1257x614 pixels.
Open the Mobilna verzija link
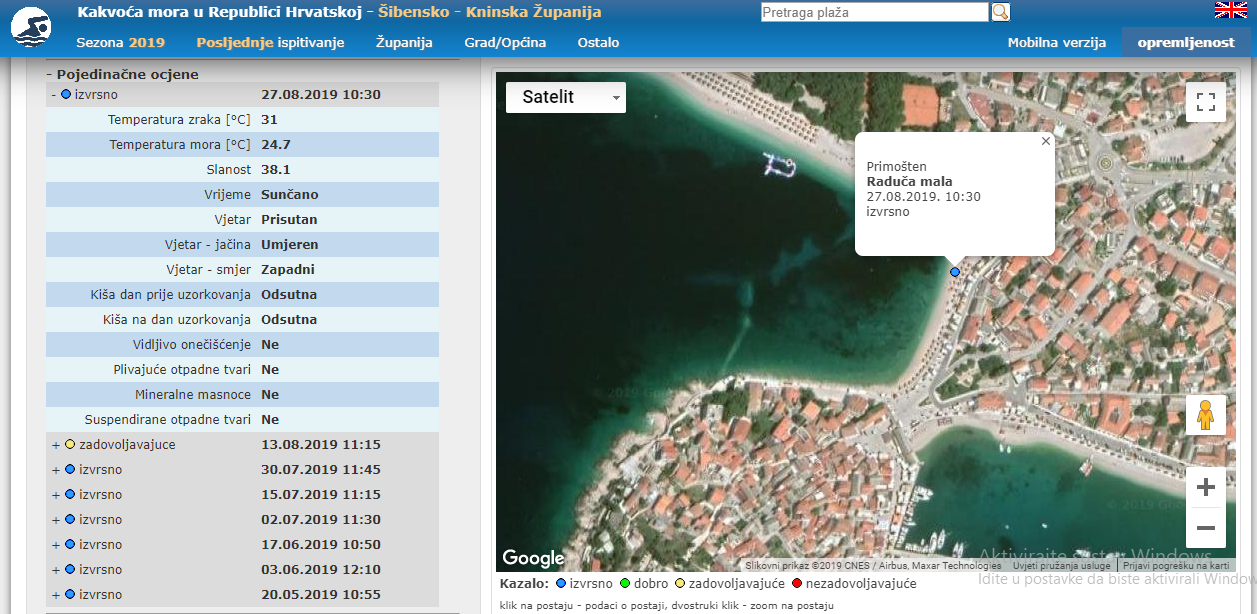1056,43
